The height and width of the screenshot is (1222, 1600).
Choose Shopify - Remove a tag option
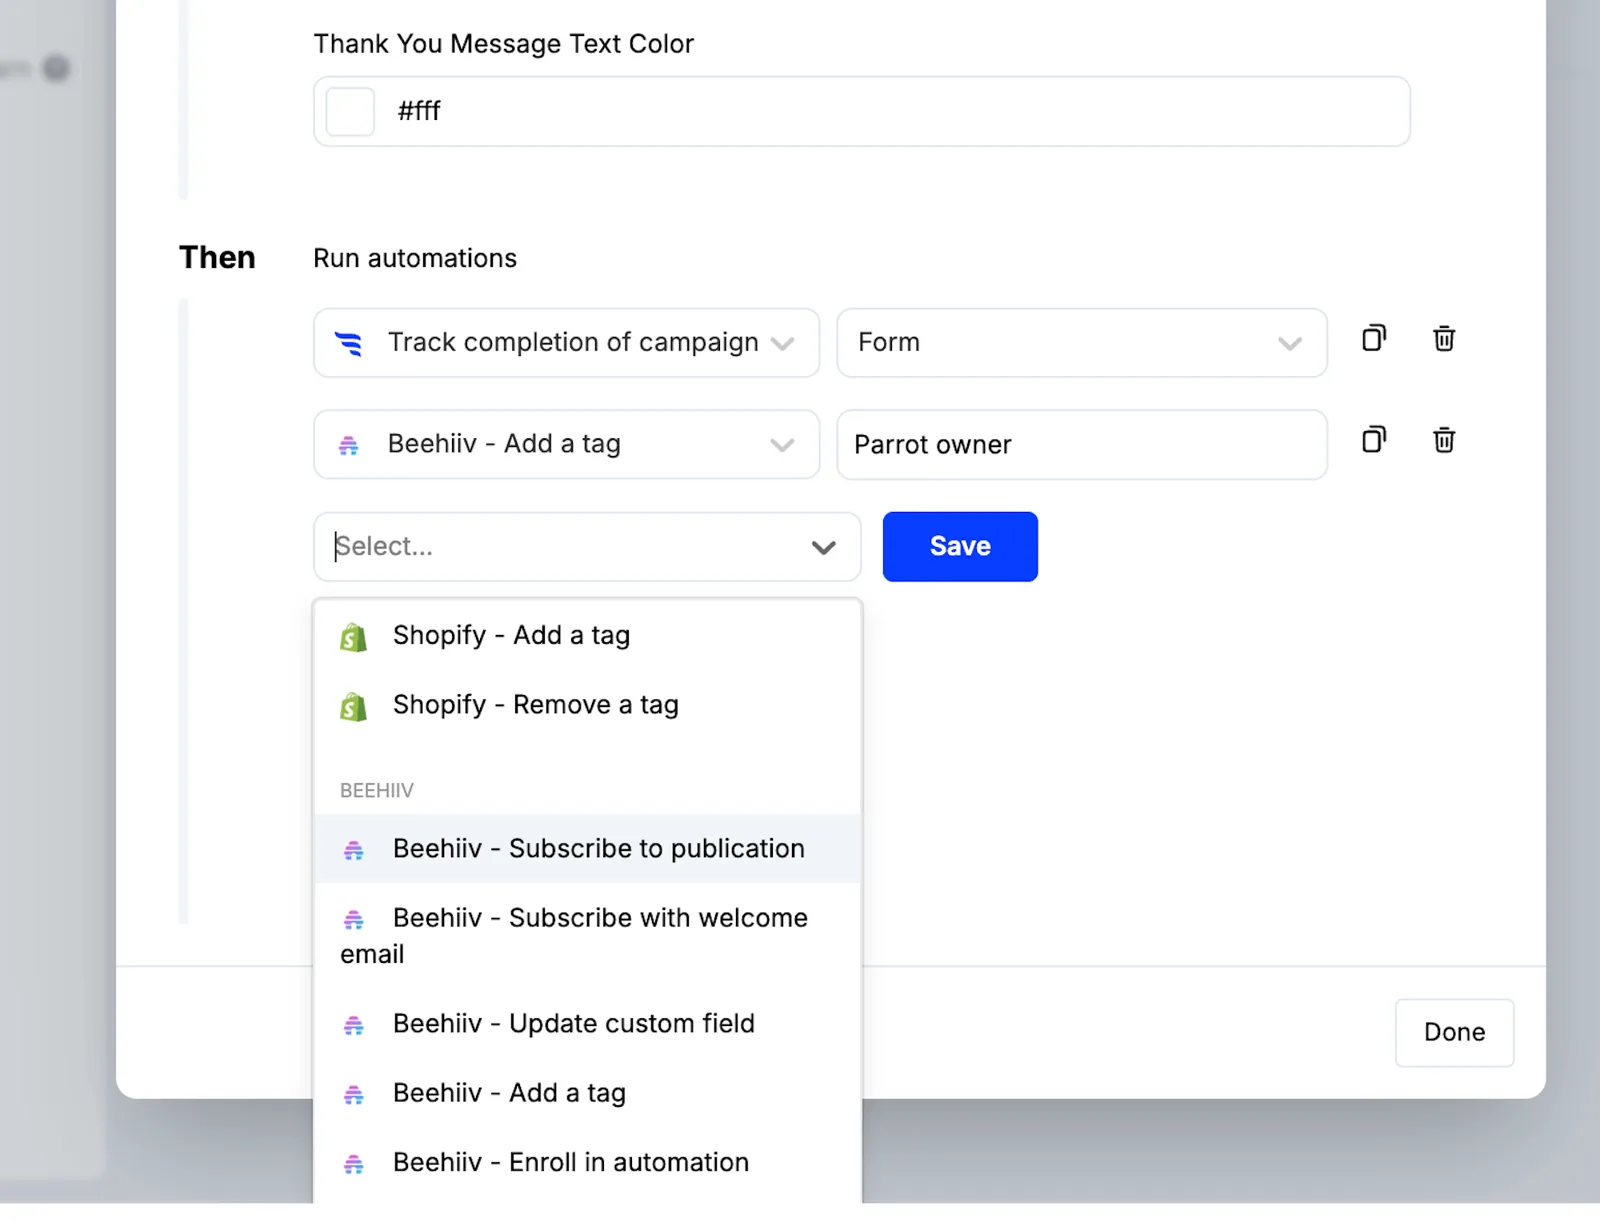coord(587,705)
